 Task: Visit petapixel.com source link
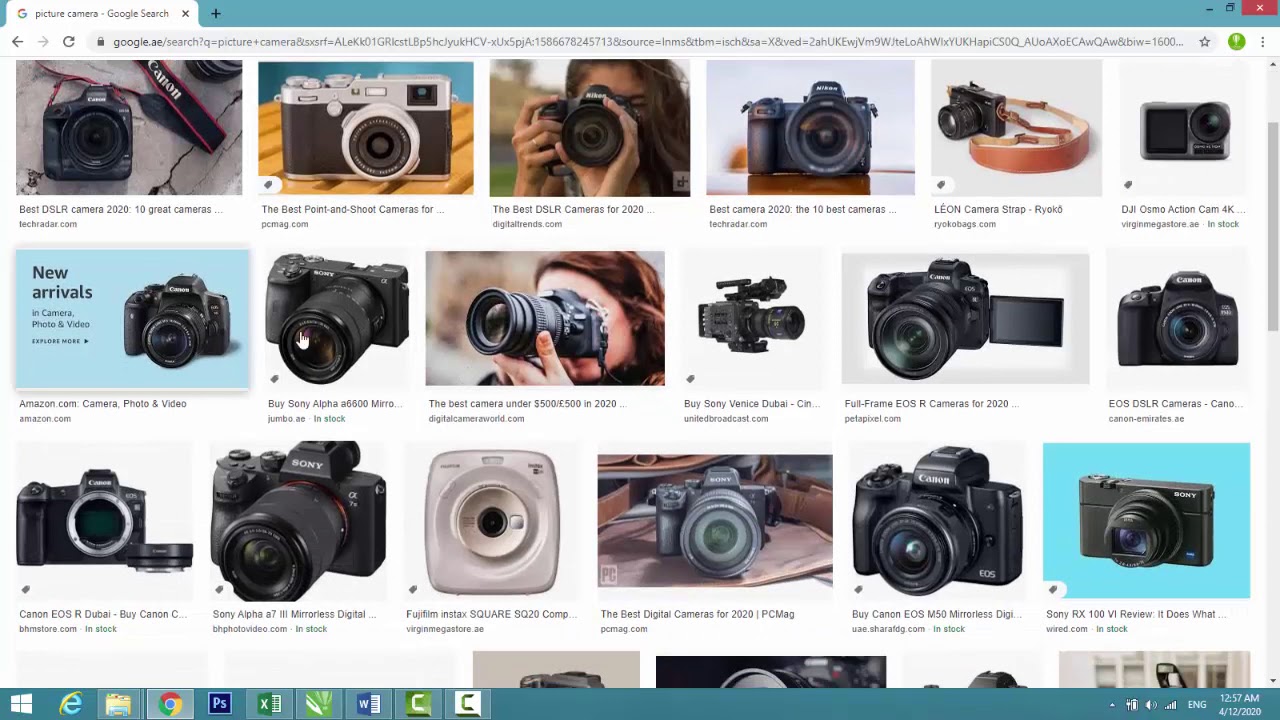click(x=873, y=419)
